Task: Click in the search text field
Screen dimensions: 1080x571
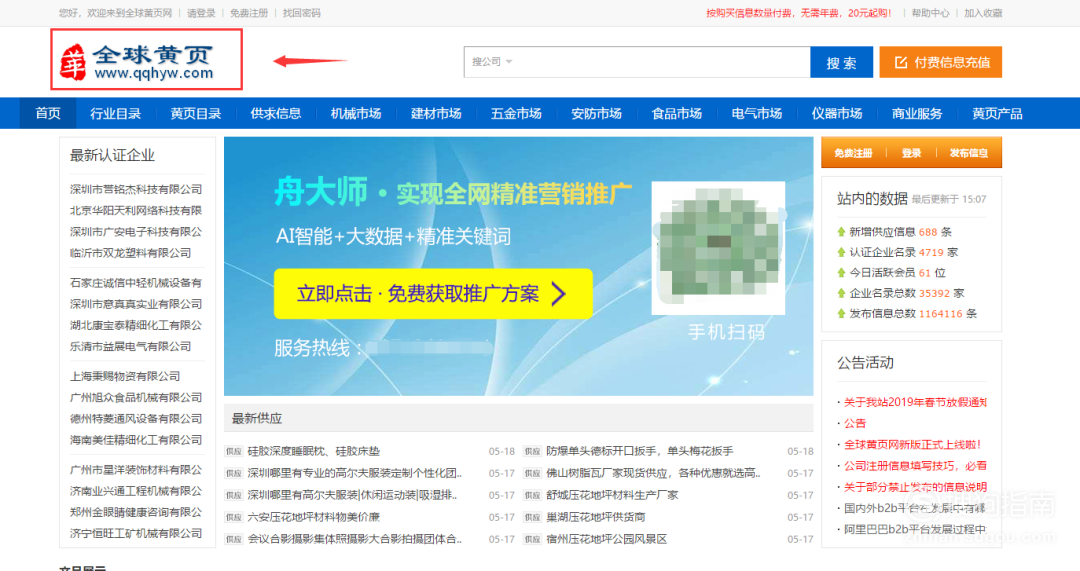Action: (x=660, y=62)
